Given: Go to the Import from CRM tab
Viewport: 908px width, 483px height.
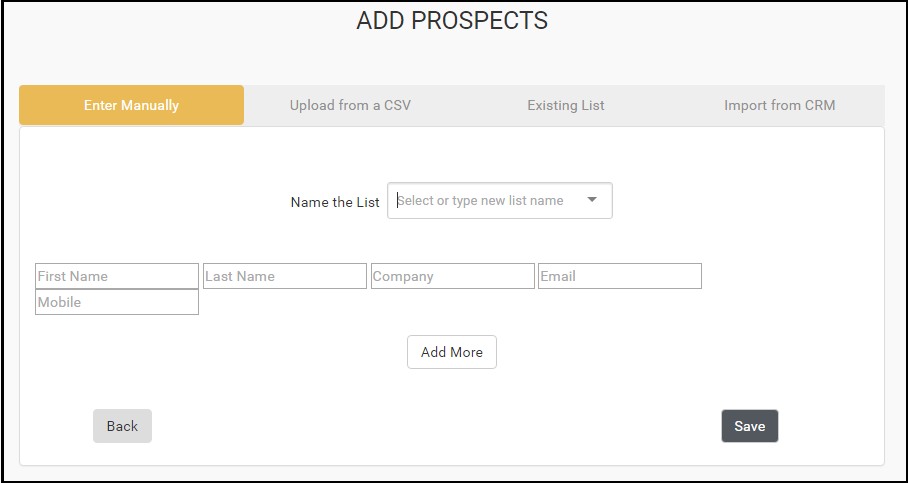Looking at the screenshot, I should pyautogui.click(x=780, y=105).
